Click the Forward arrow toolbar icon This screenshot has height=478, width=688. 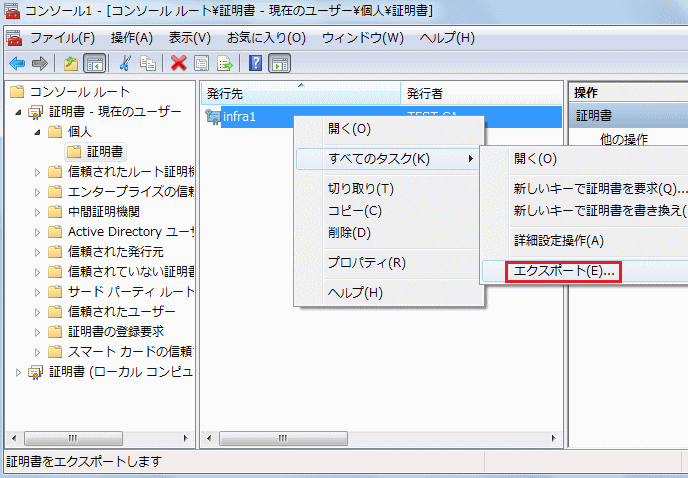pos(39,63)
